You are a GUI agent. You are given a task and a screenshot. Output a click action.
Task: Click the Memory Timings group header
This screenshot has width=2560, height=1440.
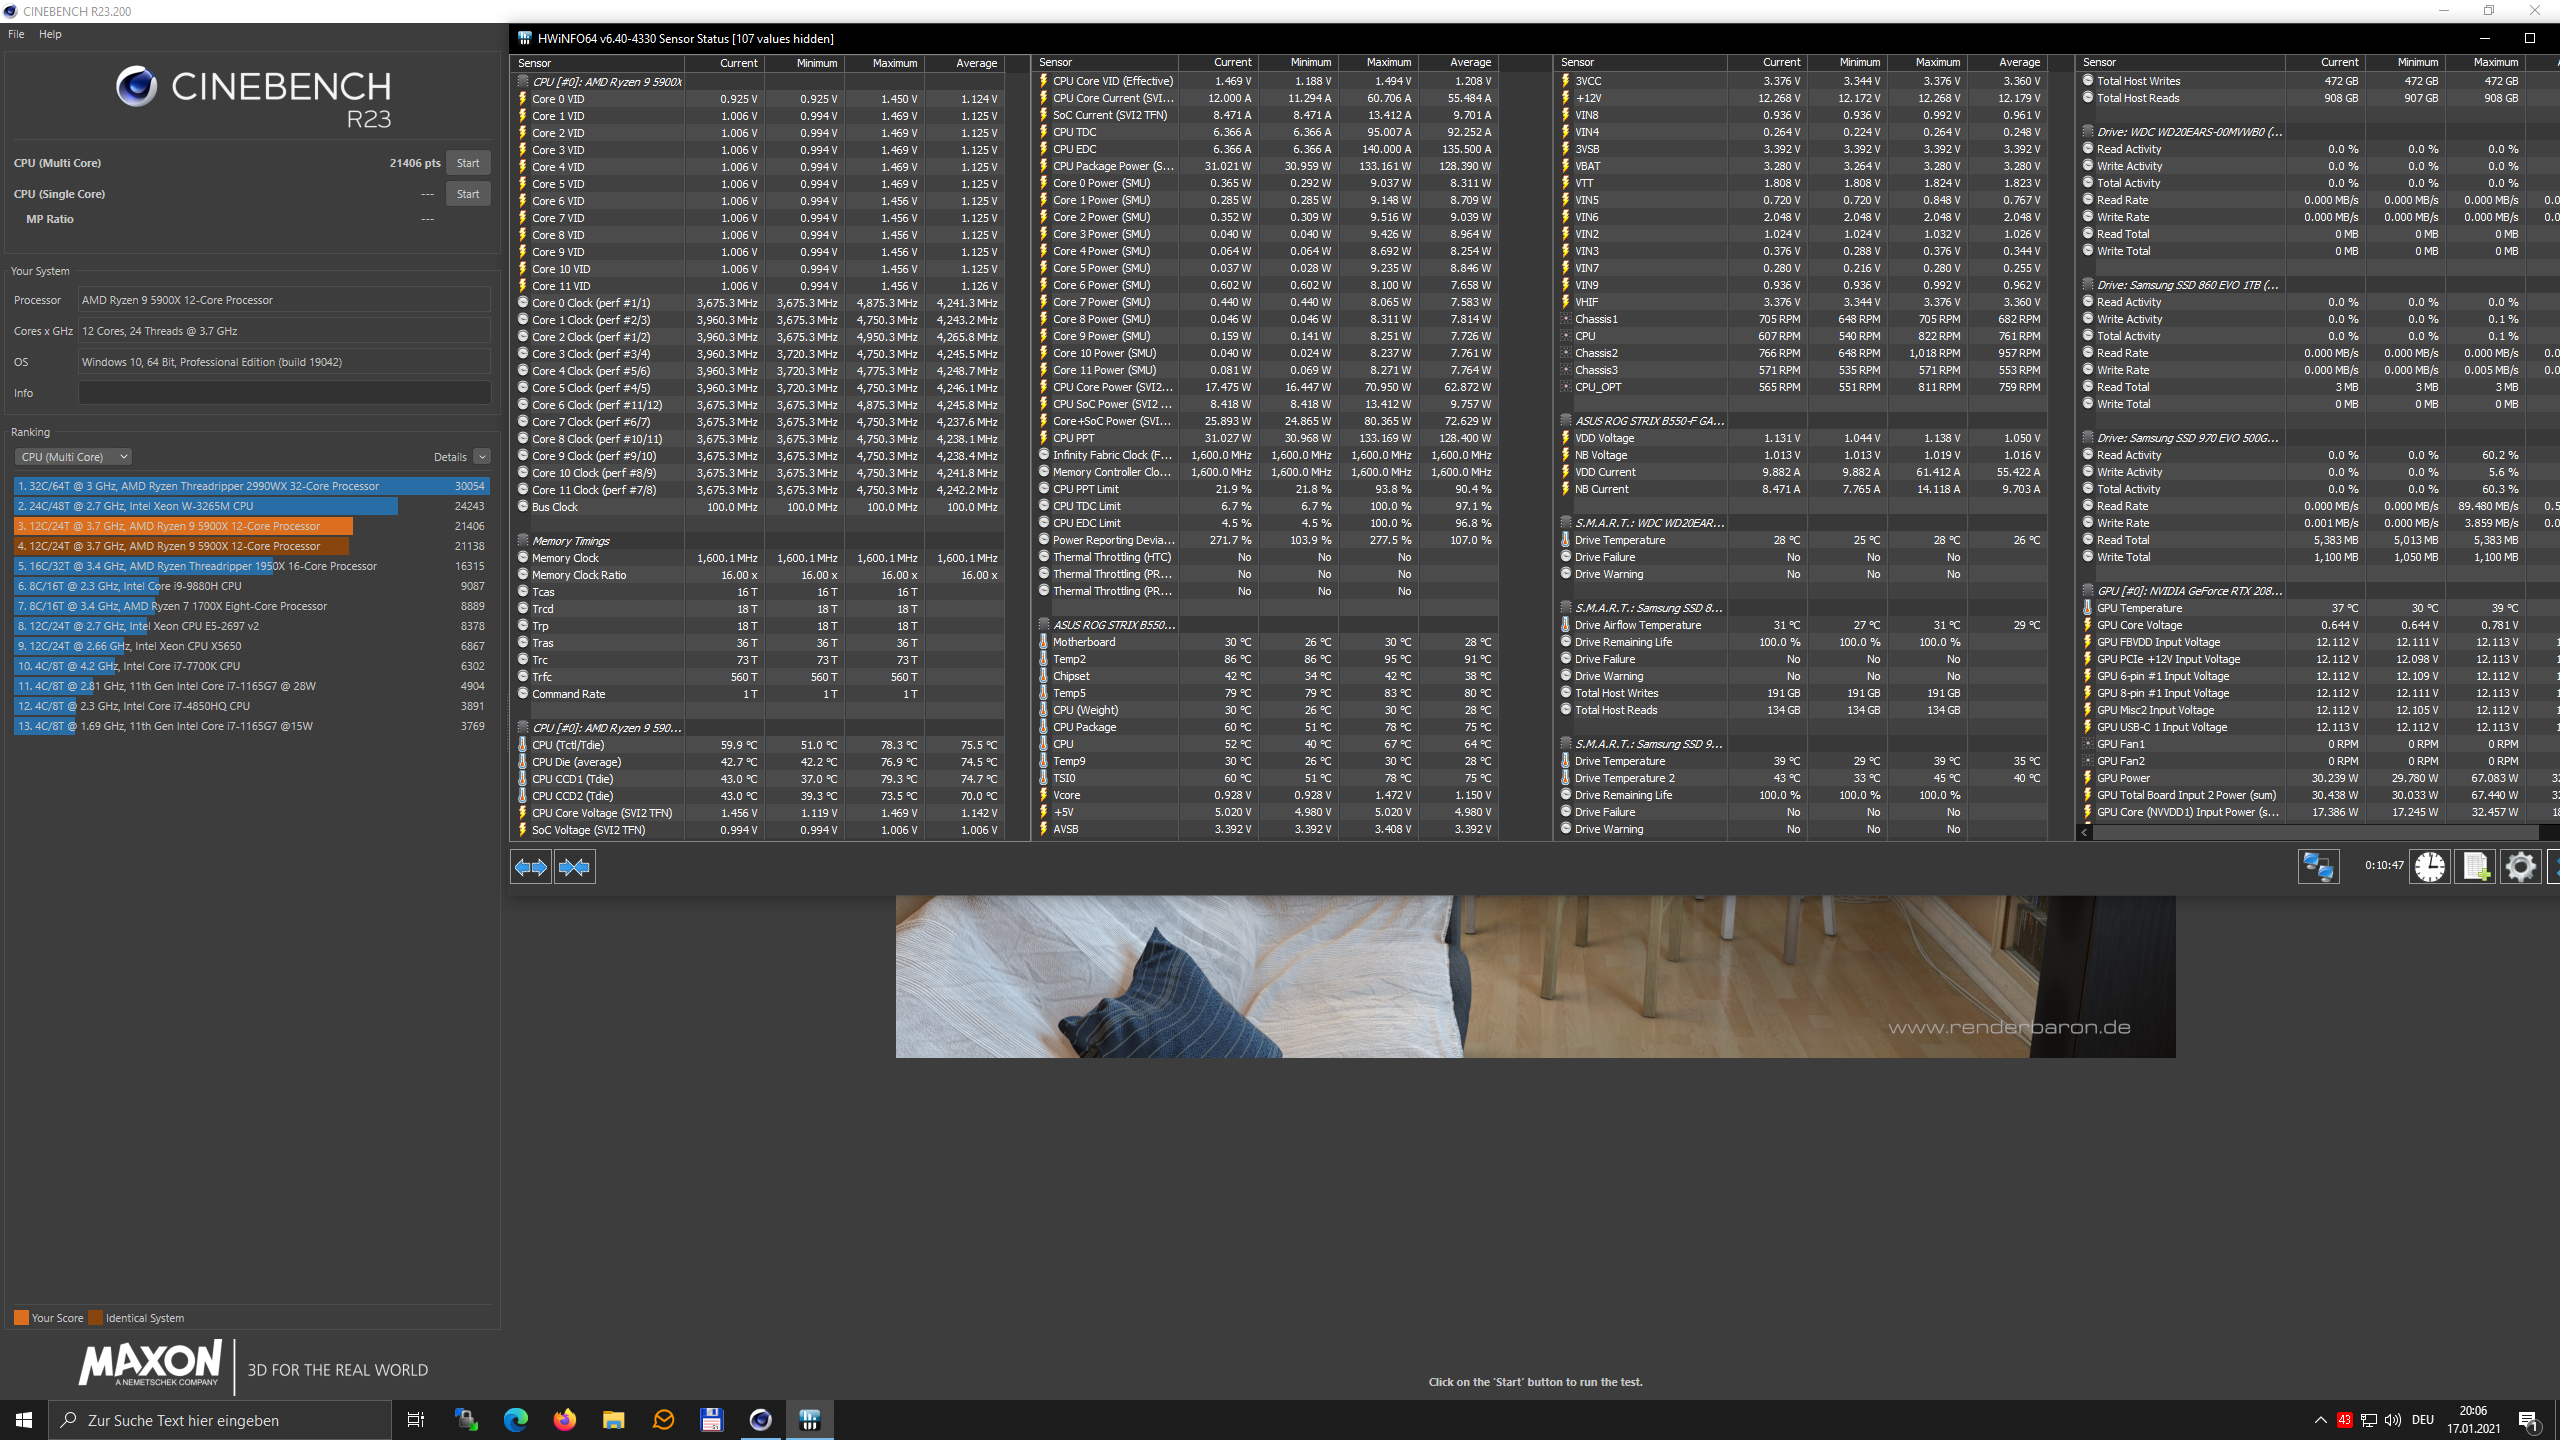click(x=571, y=541)
